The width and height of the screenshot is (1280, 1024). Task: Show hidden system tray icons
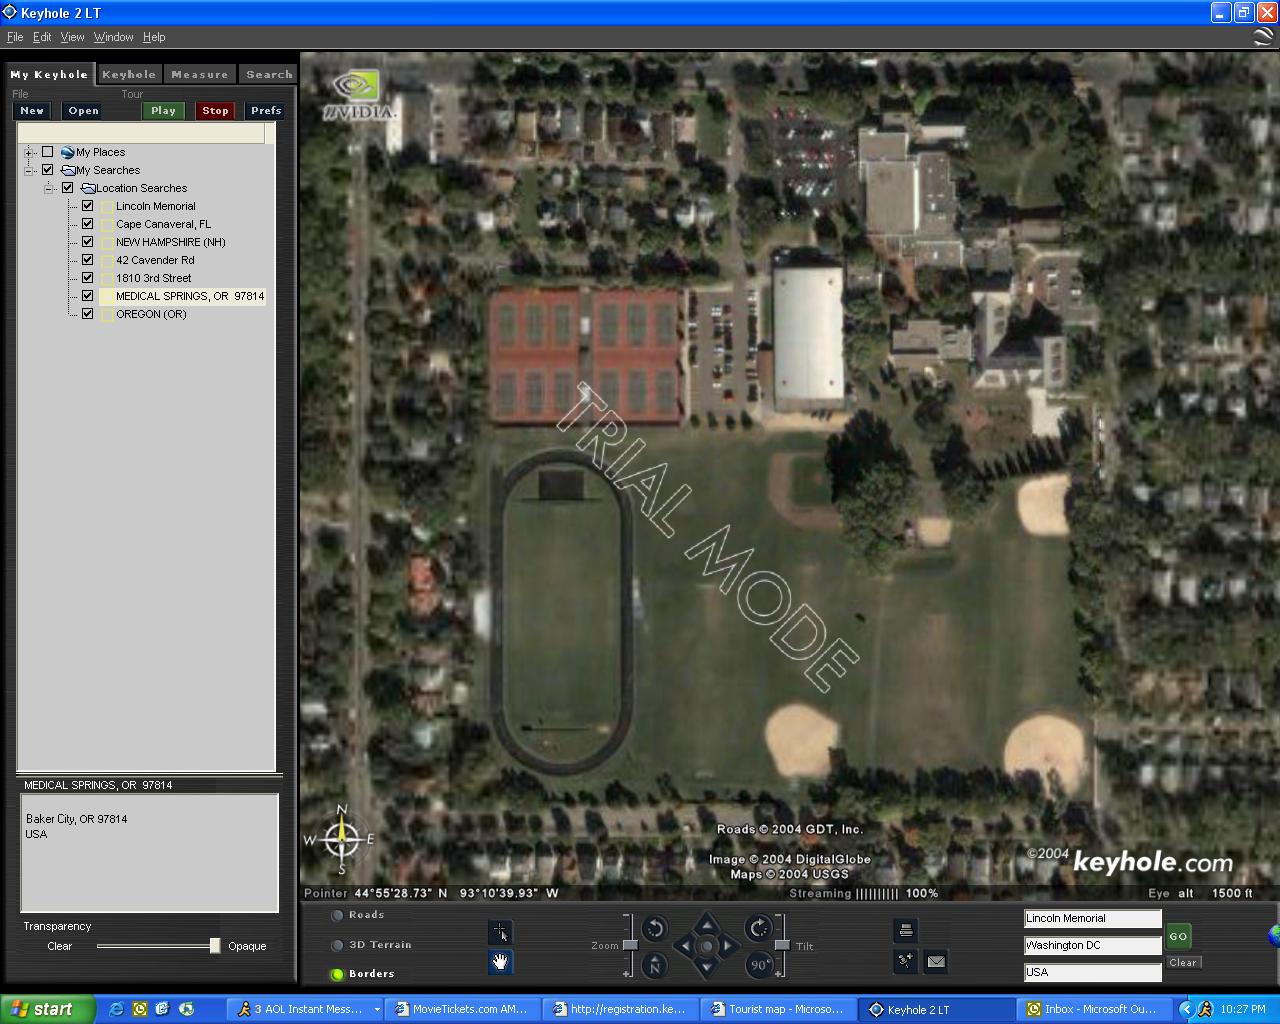click(x=1186, y=1009)
